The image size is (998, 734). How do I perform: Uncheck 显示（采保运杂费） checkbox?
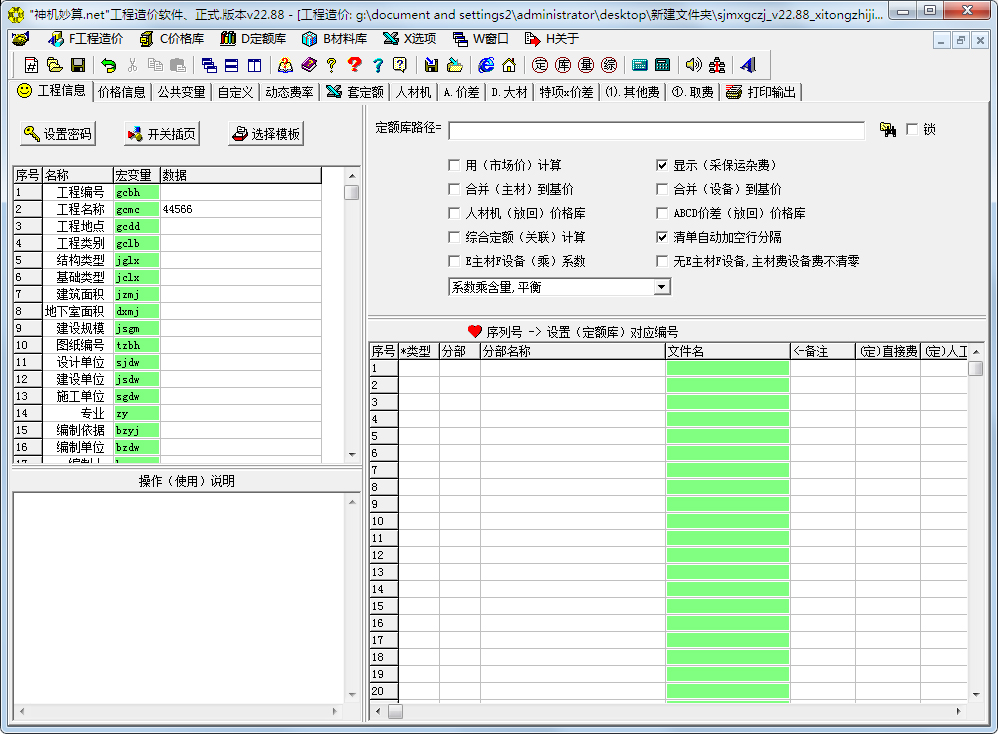tap(662, 165)
